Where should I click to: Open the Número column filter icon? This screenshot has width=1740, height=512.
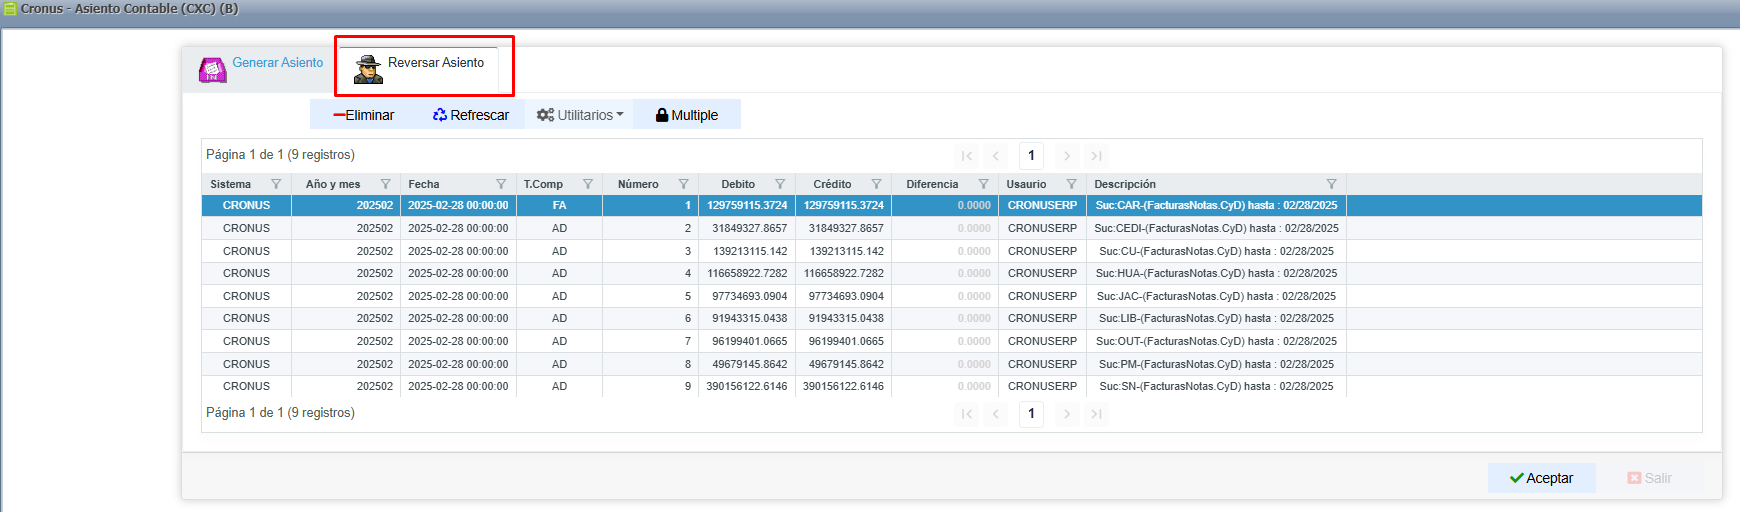(683, 184)
